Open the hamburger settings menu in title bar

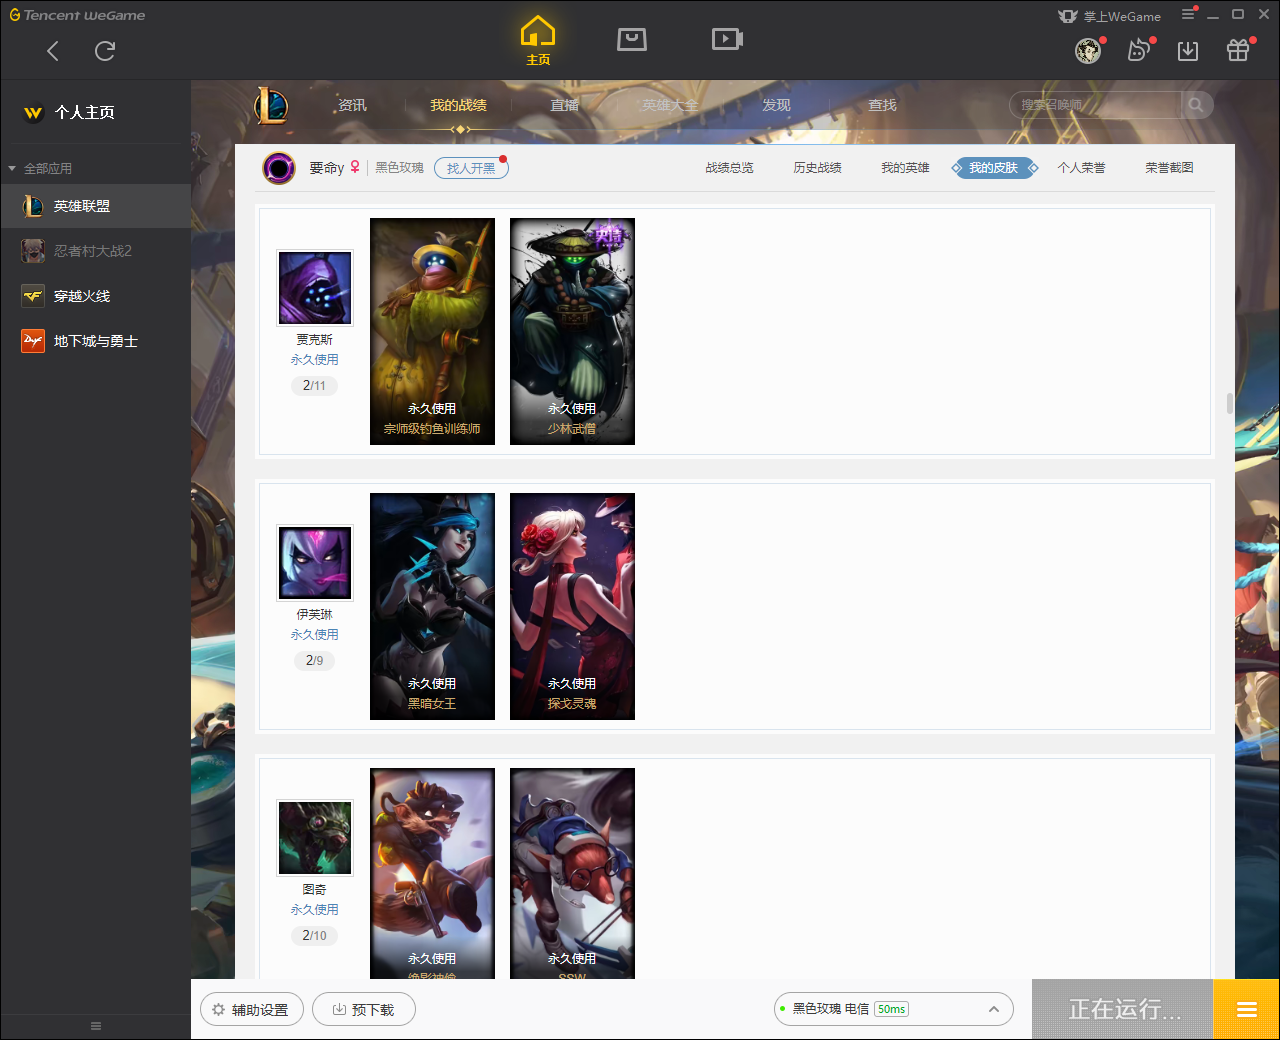(1188, 15)
